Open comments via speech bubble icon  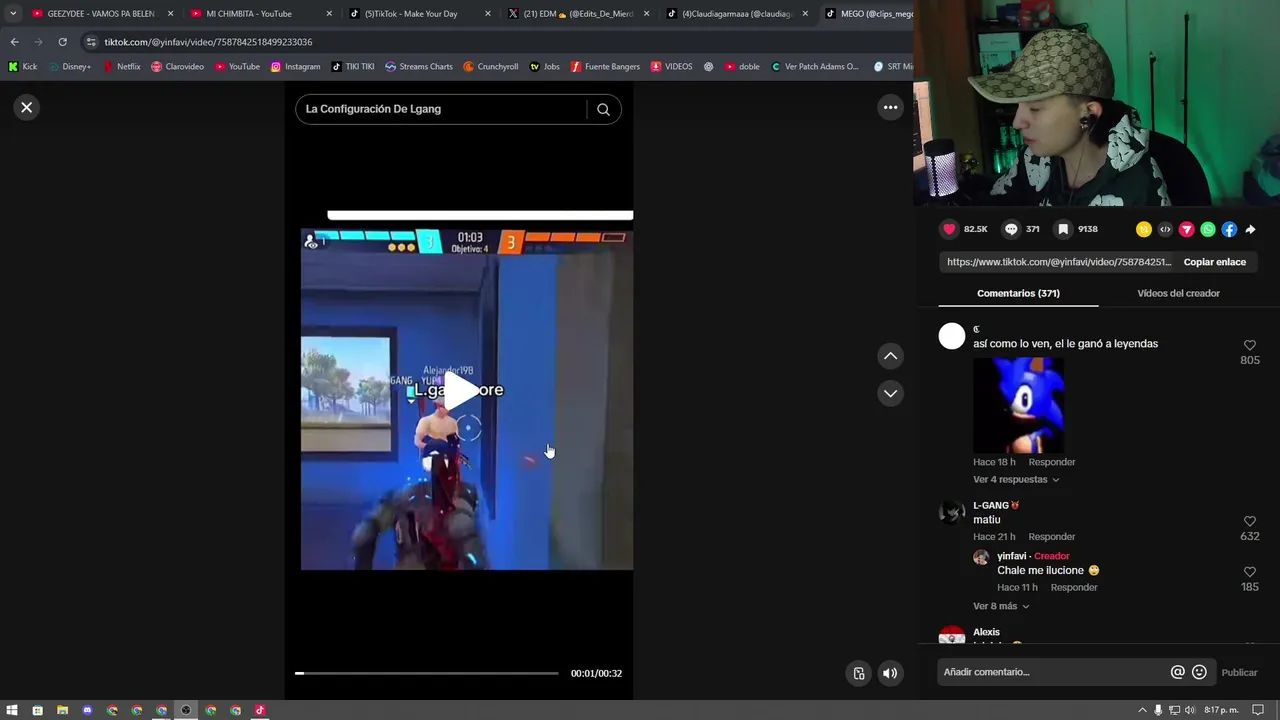[1011, 229]
